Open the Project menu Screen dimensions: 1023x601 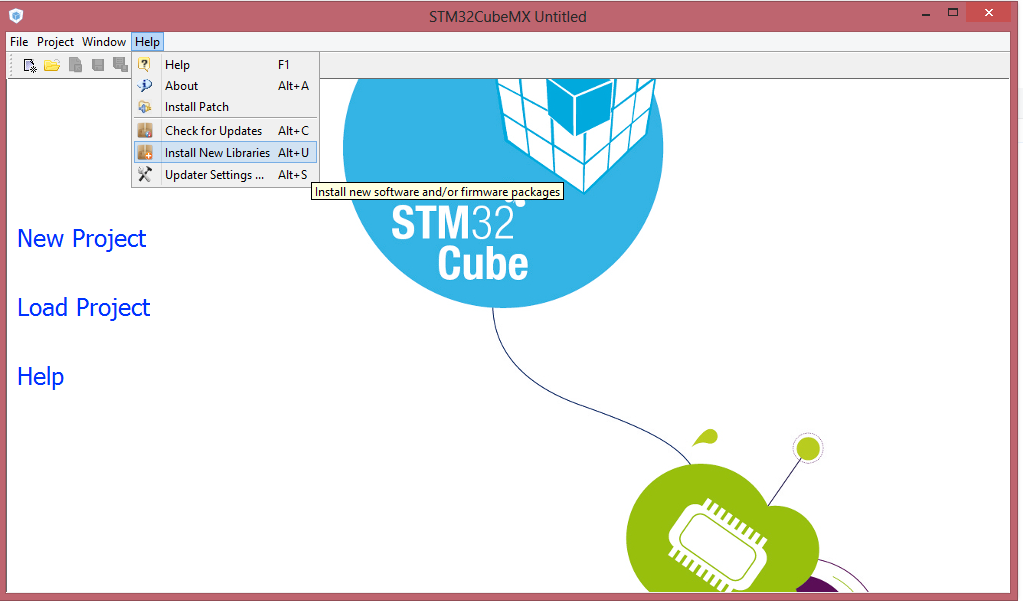[55, 42]
